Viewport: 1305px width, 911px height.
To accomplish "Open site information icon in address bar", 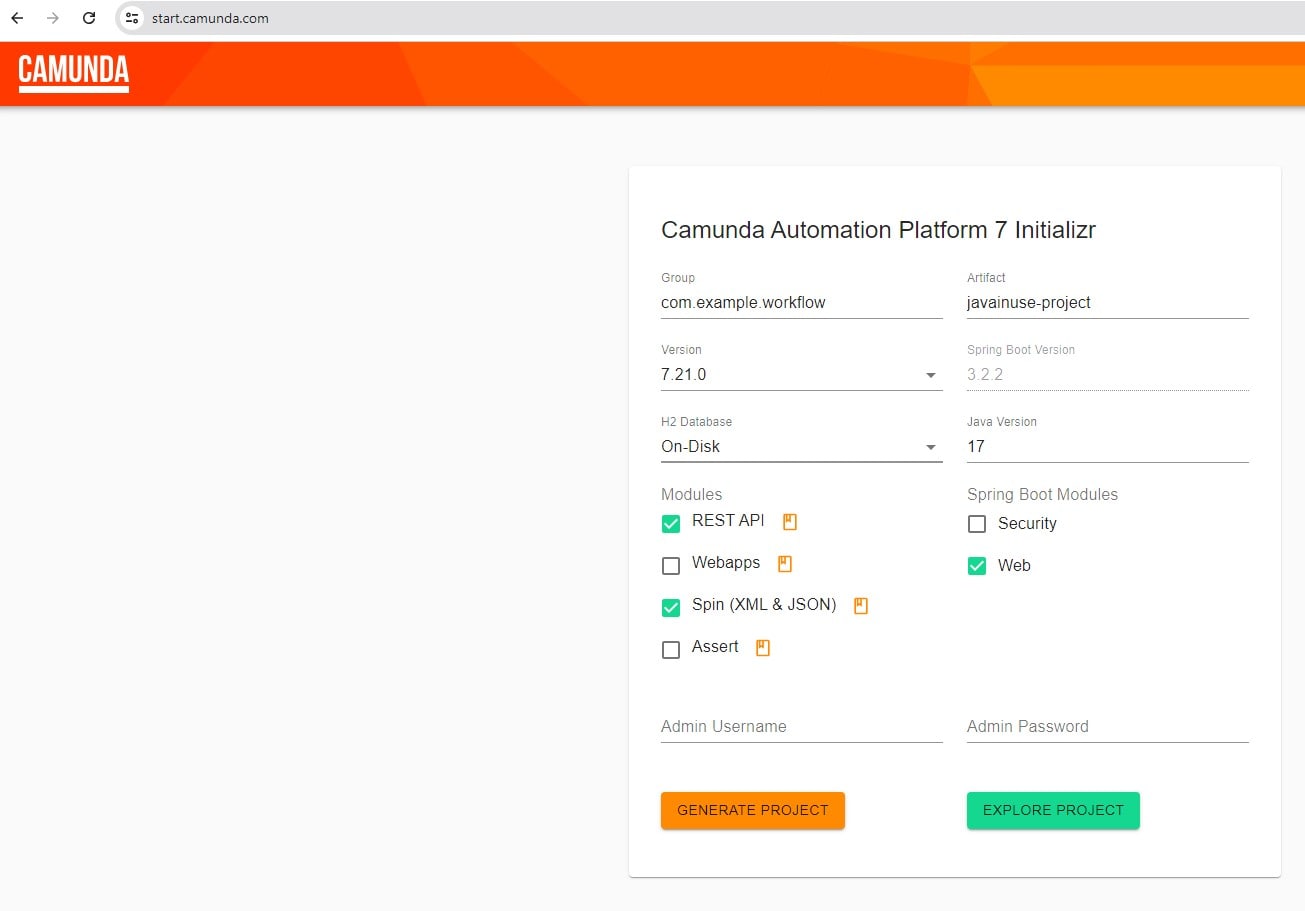I will [x=132, y=18].
